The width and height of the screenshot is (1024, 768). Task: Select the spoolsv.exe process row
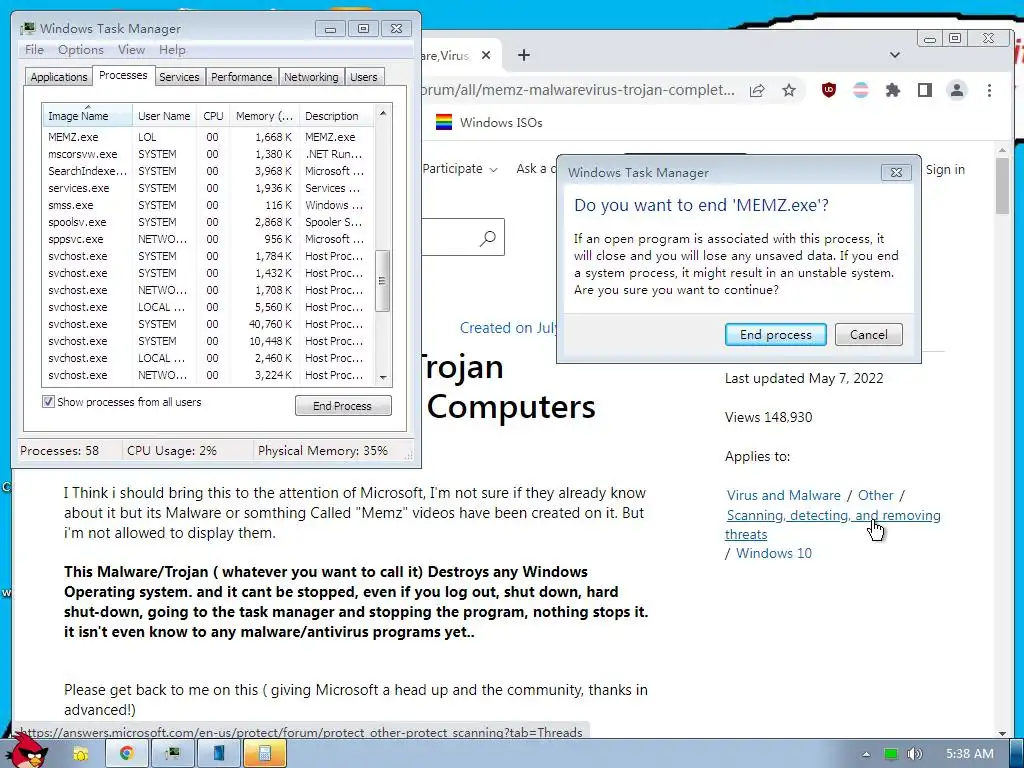208,222
